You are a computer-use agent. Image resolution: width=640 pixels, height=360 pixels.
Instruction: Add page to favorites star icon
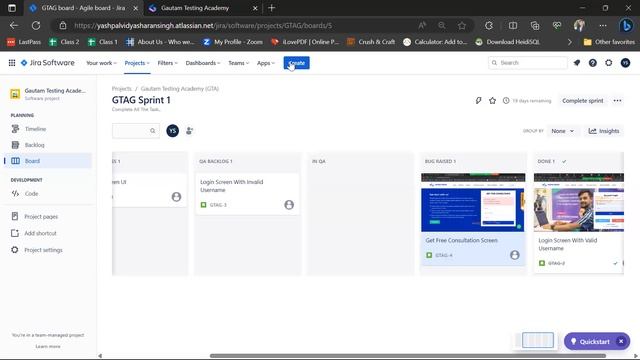(462, 25)
